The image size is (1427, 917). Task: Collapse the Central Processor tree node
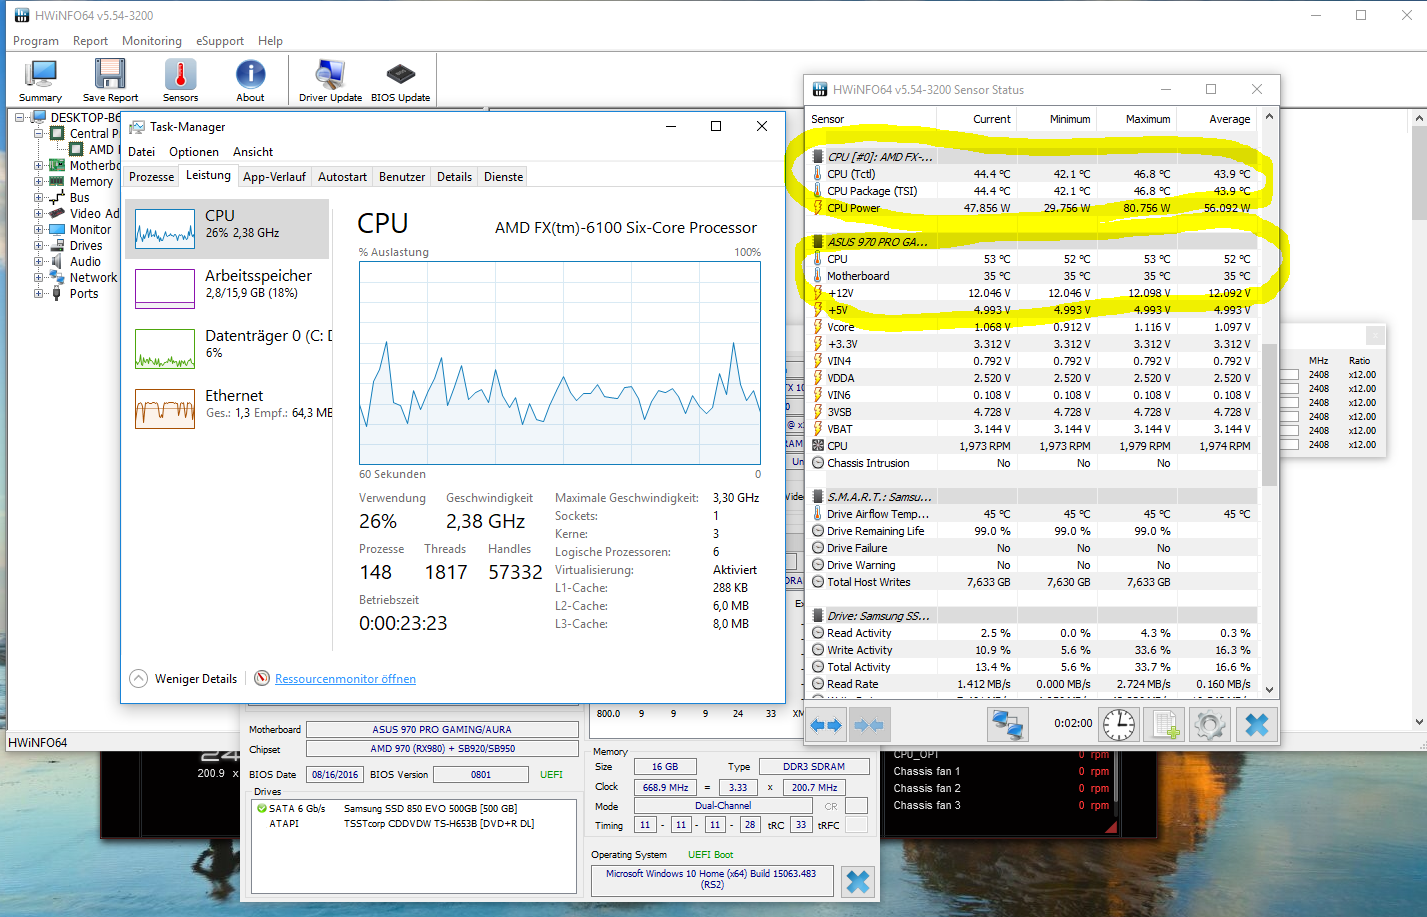pos(39,133)
